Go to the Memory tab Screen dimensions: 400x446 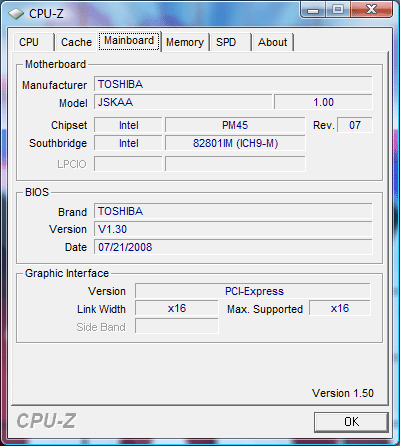(x=185, y=42)
